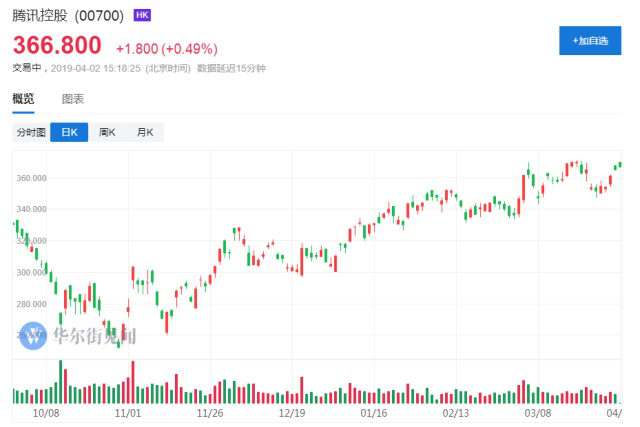Screen dimensions: 640x427
Task: Click the 340.000 price axis label
Action: click(x=31, y=209)
